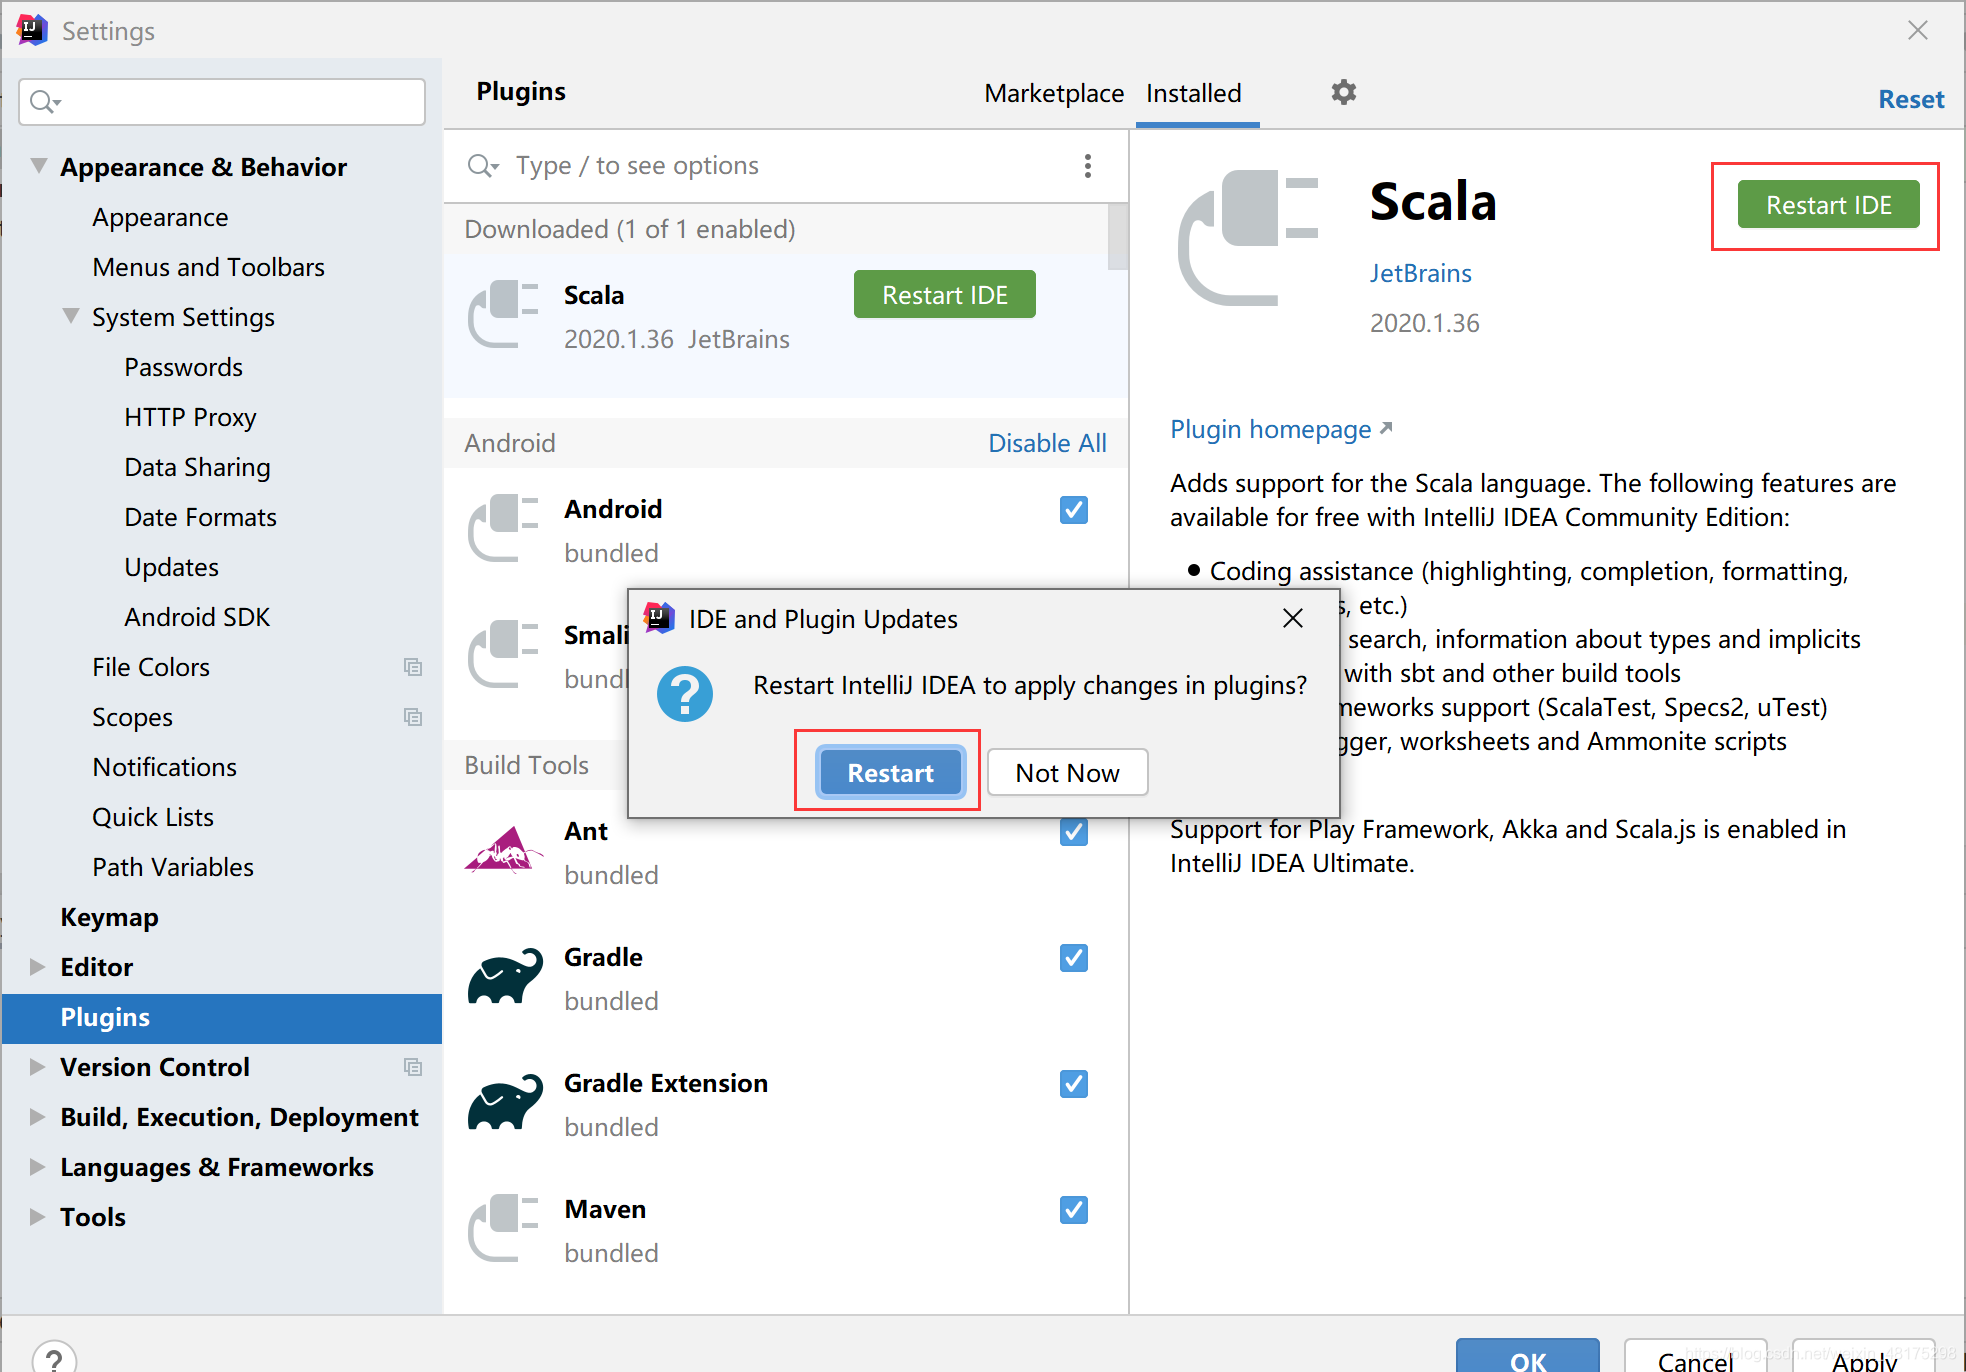The image size is (1966, 1372).
Task: Expand the Build, Execution, Deployment section
Action: (38, 1117)
